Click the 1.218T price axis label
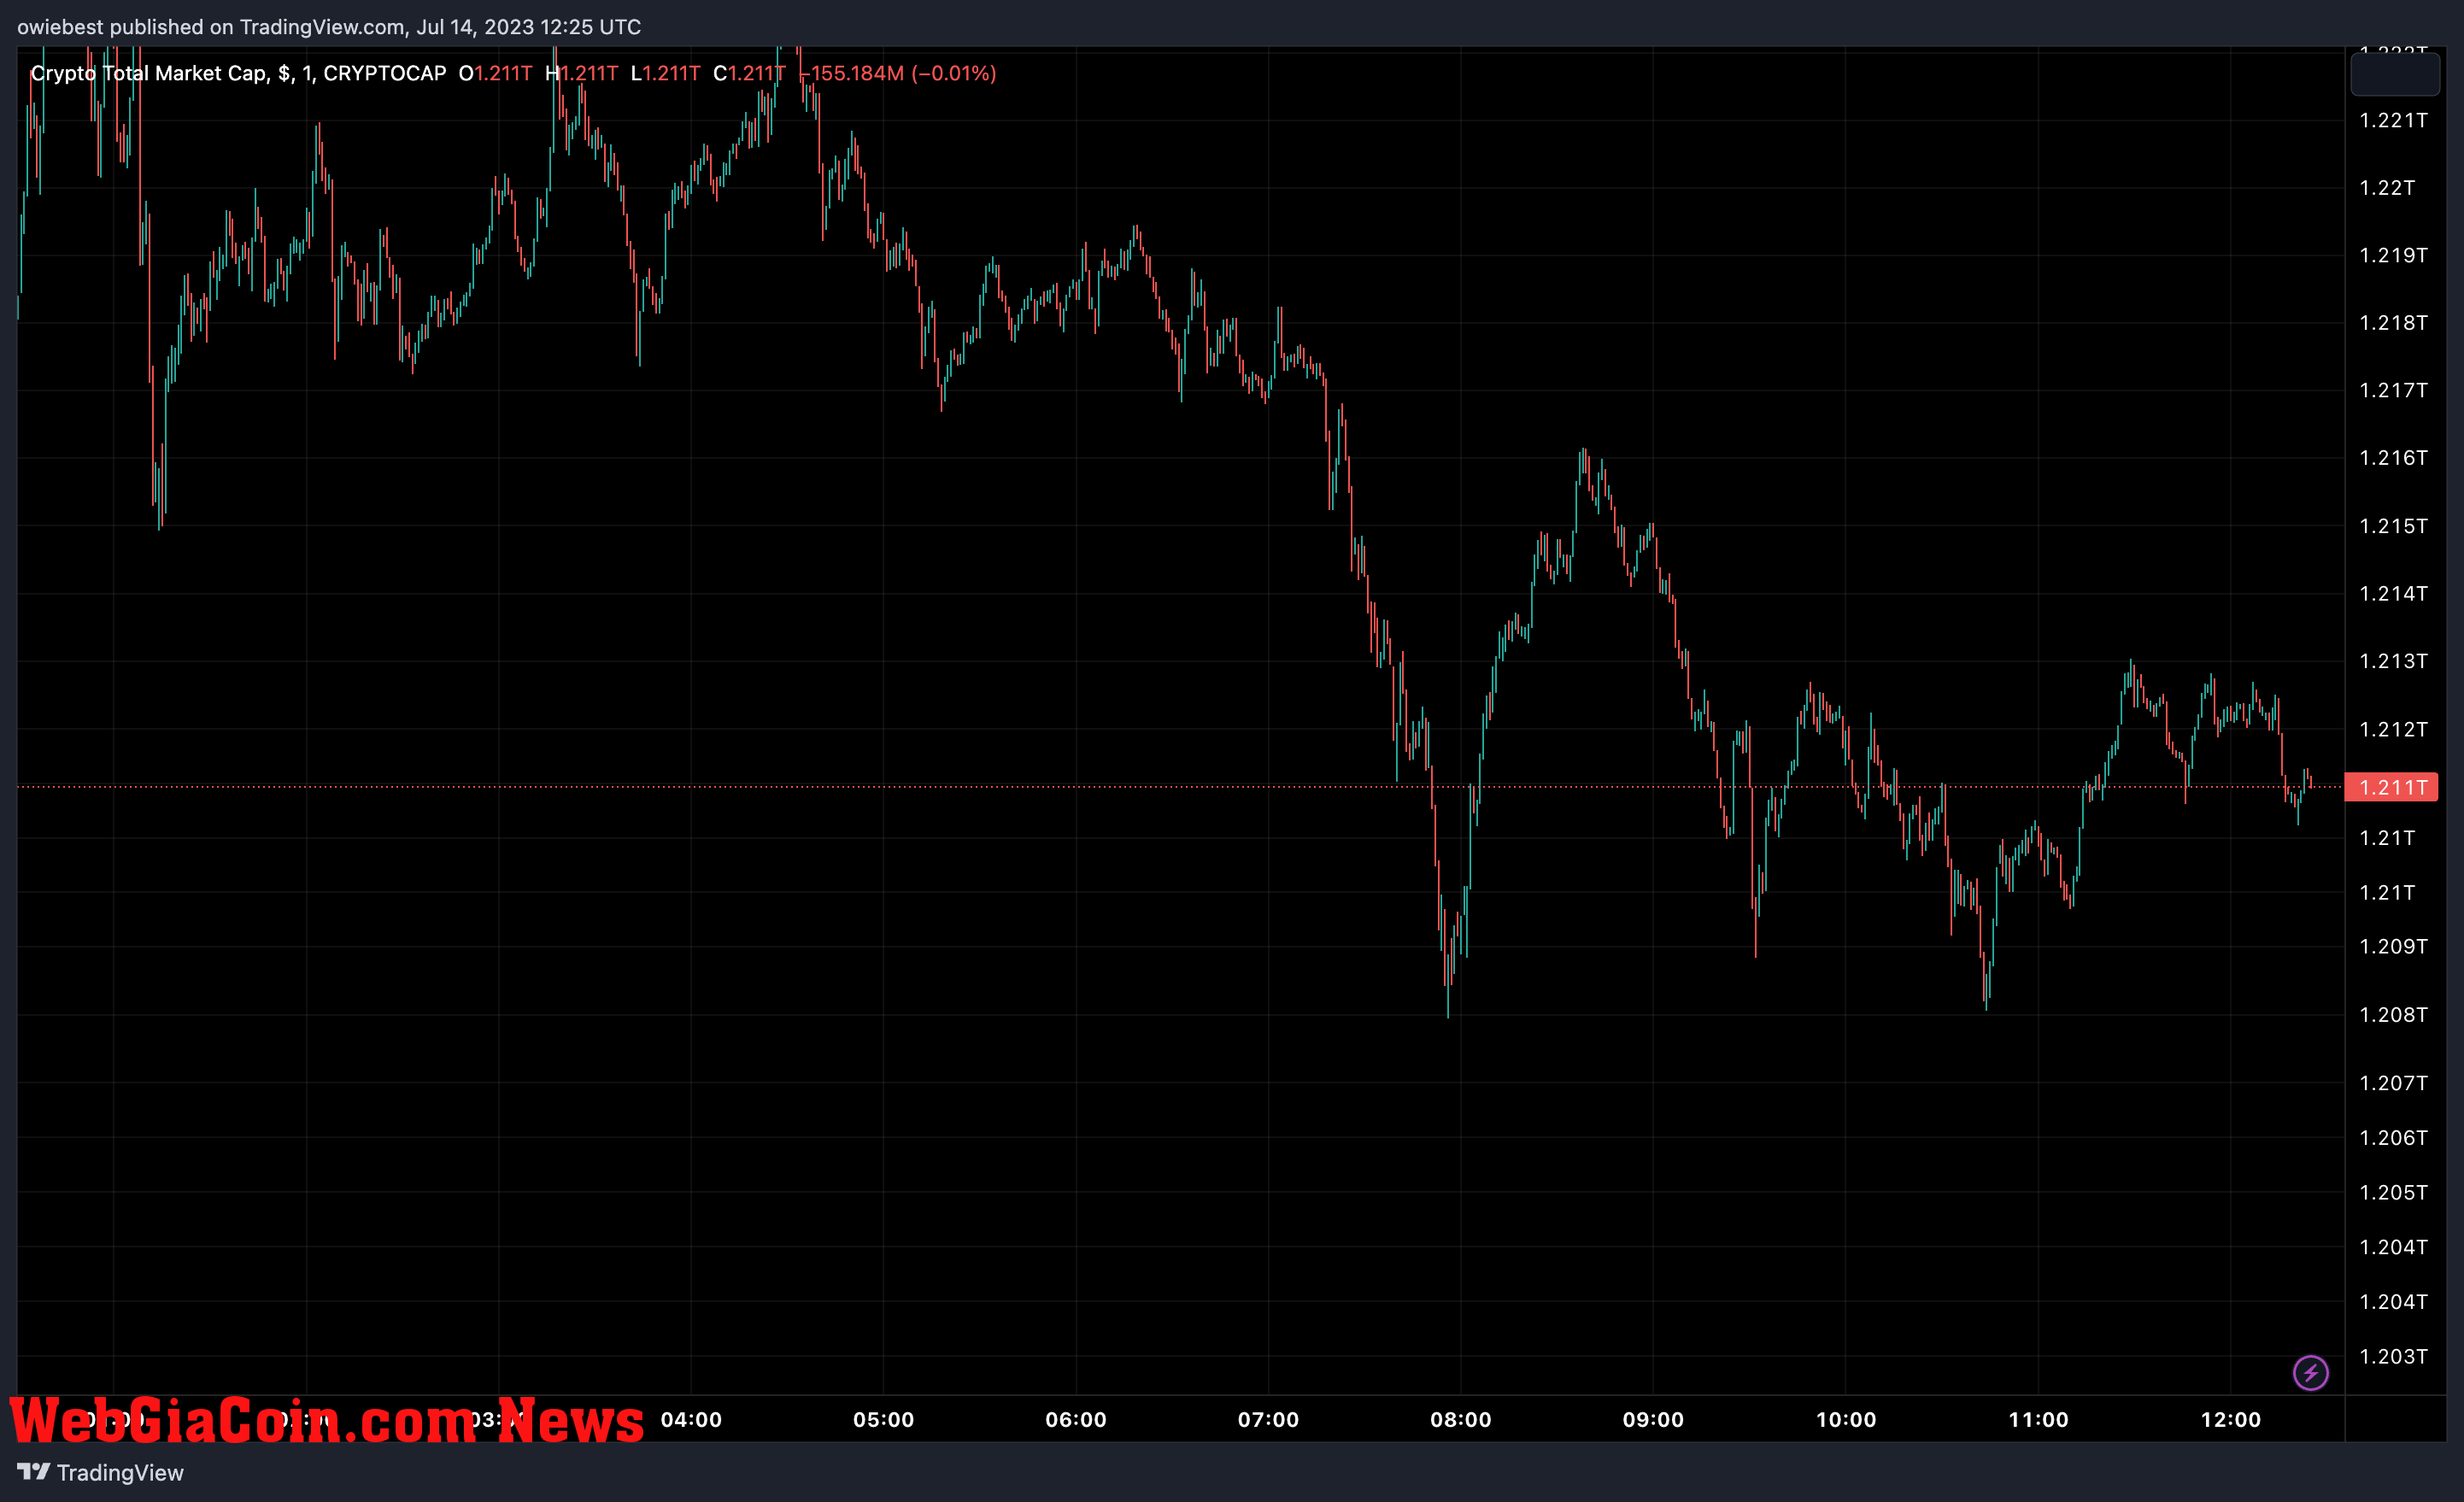The height and width of the screenshot is (1502, 2464). (2393, 323)
